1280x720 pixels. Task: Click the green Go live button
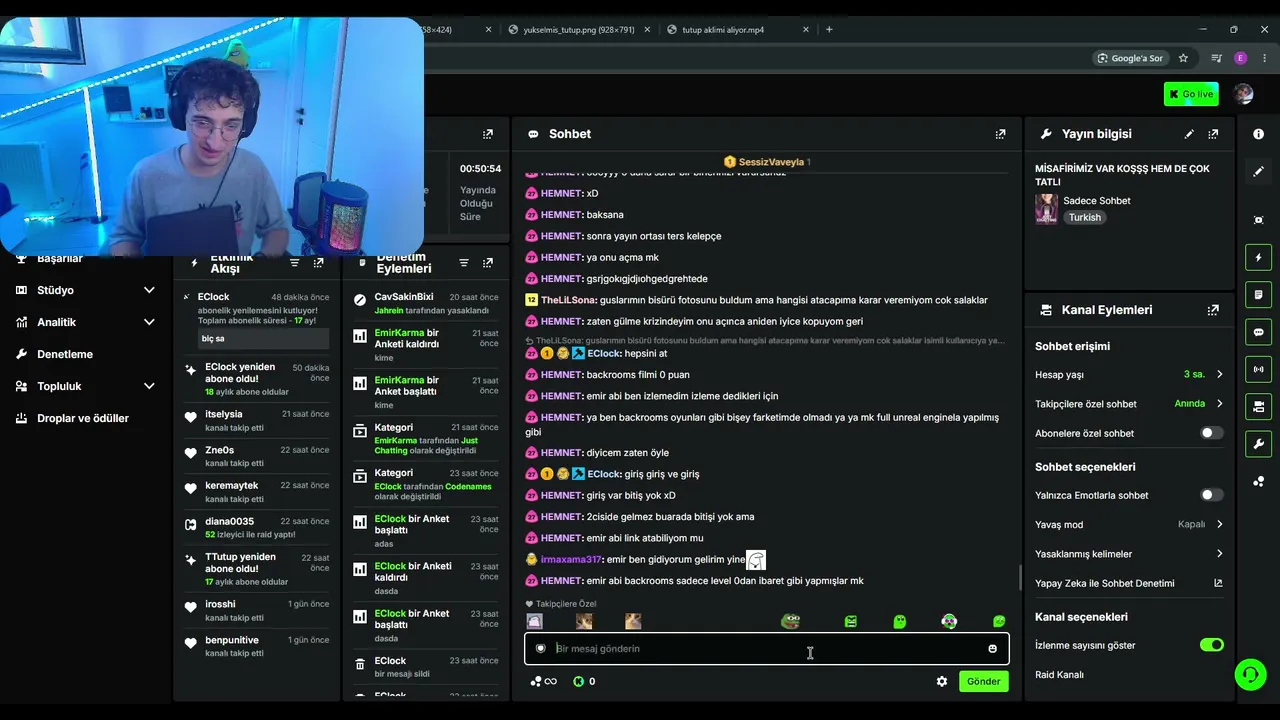[x=1191, y=94]
